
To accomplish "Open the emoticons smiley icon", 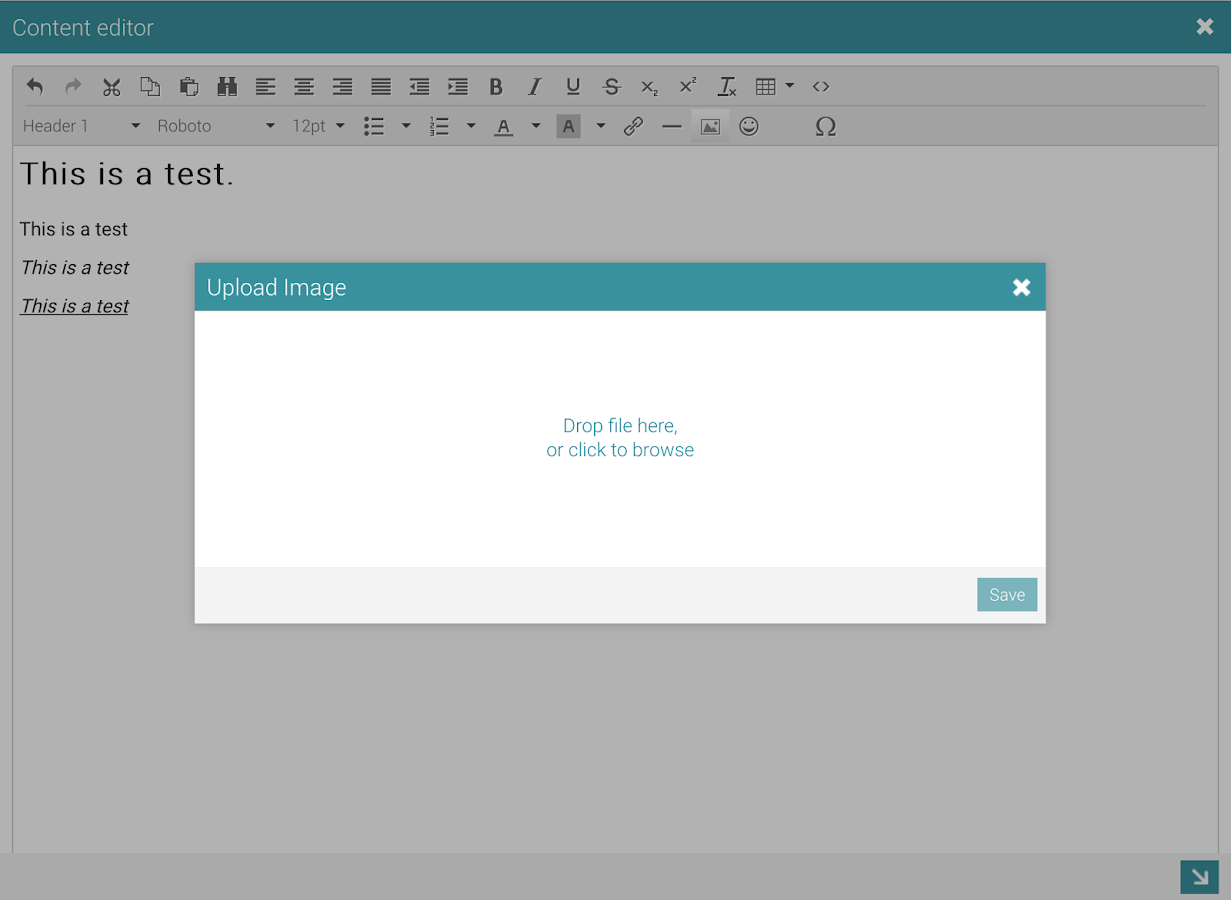I will tap(749, 126).
